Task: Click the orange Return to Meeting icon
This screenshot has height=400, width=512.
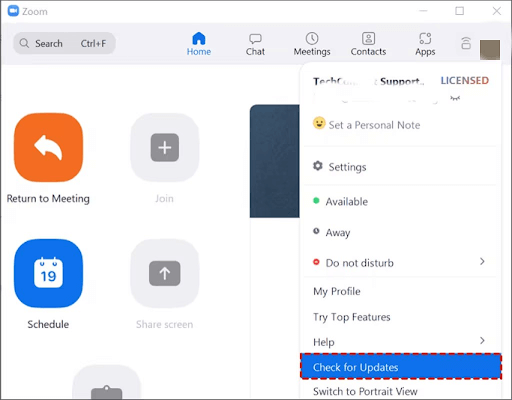Action: 49,147
